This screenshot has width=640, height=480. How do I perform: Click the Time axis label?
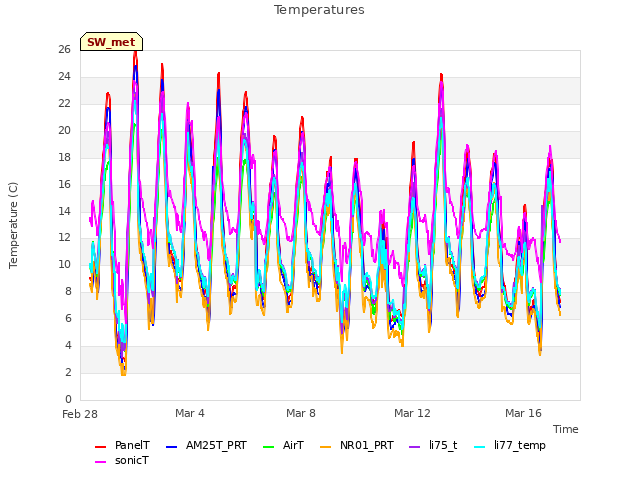pyautogui.click(x=565, y=429)
